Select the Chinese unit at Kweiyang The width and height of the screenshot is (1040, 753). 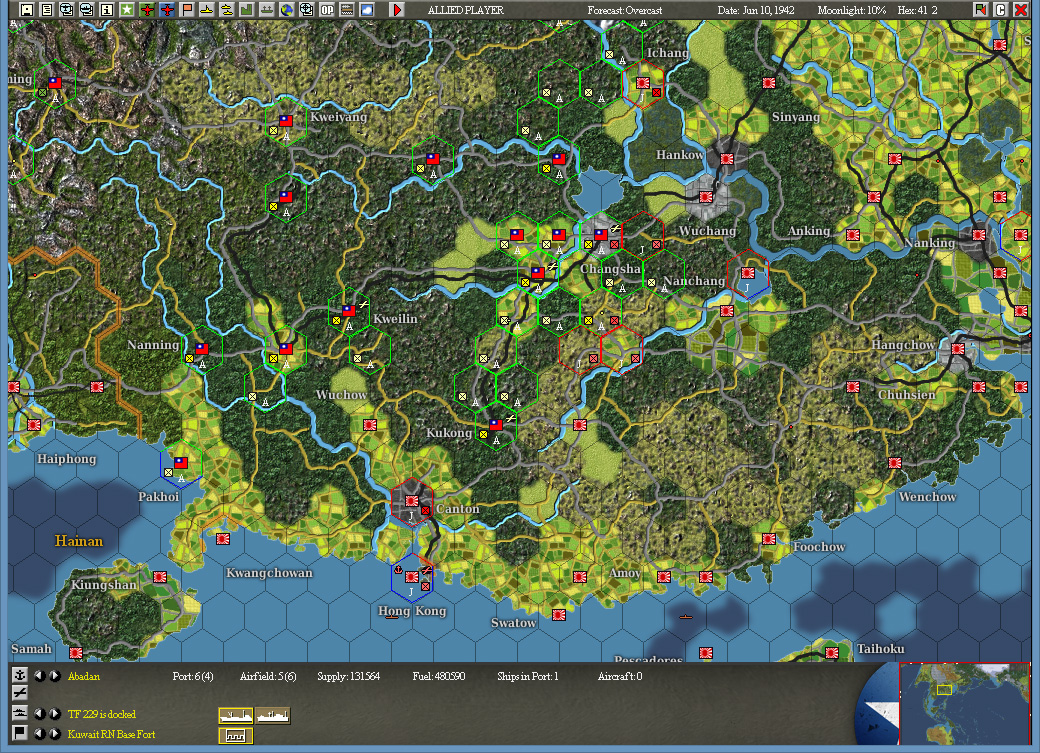pos(286,121)
